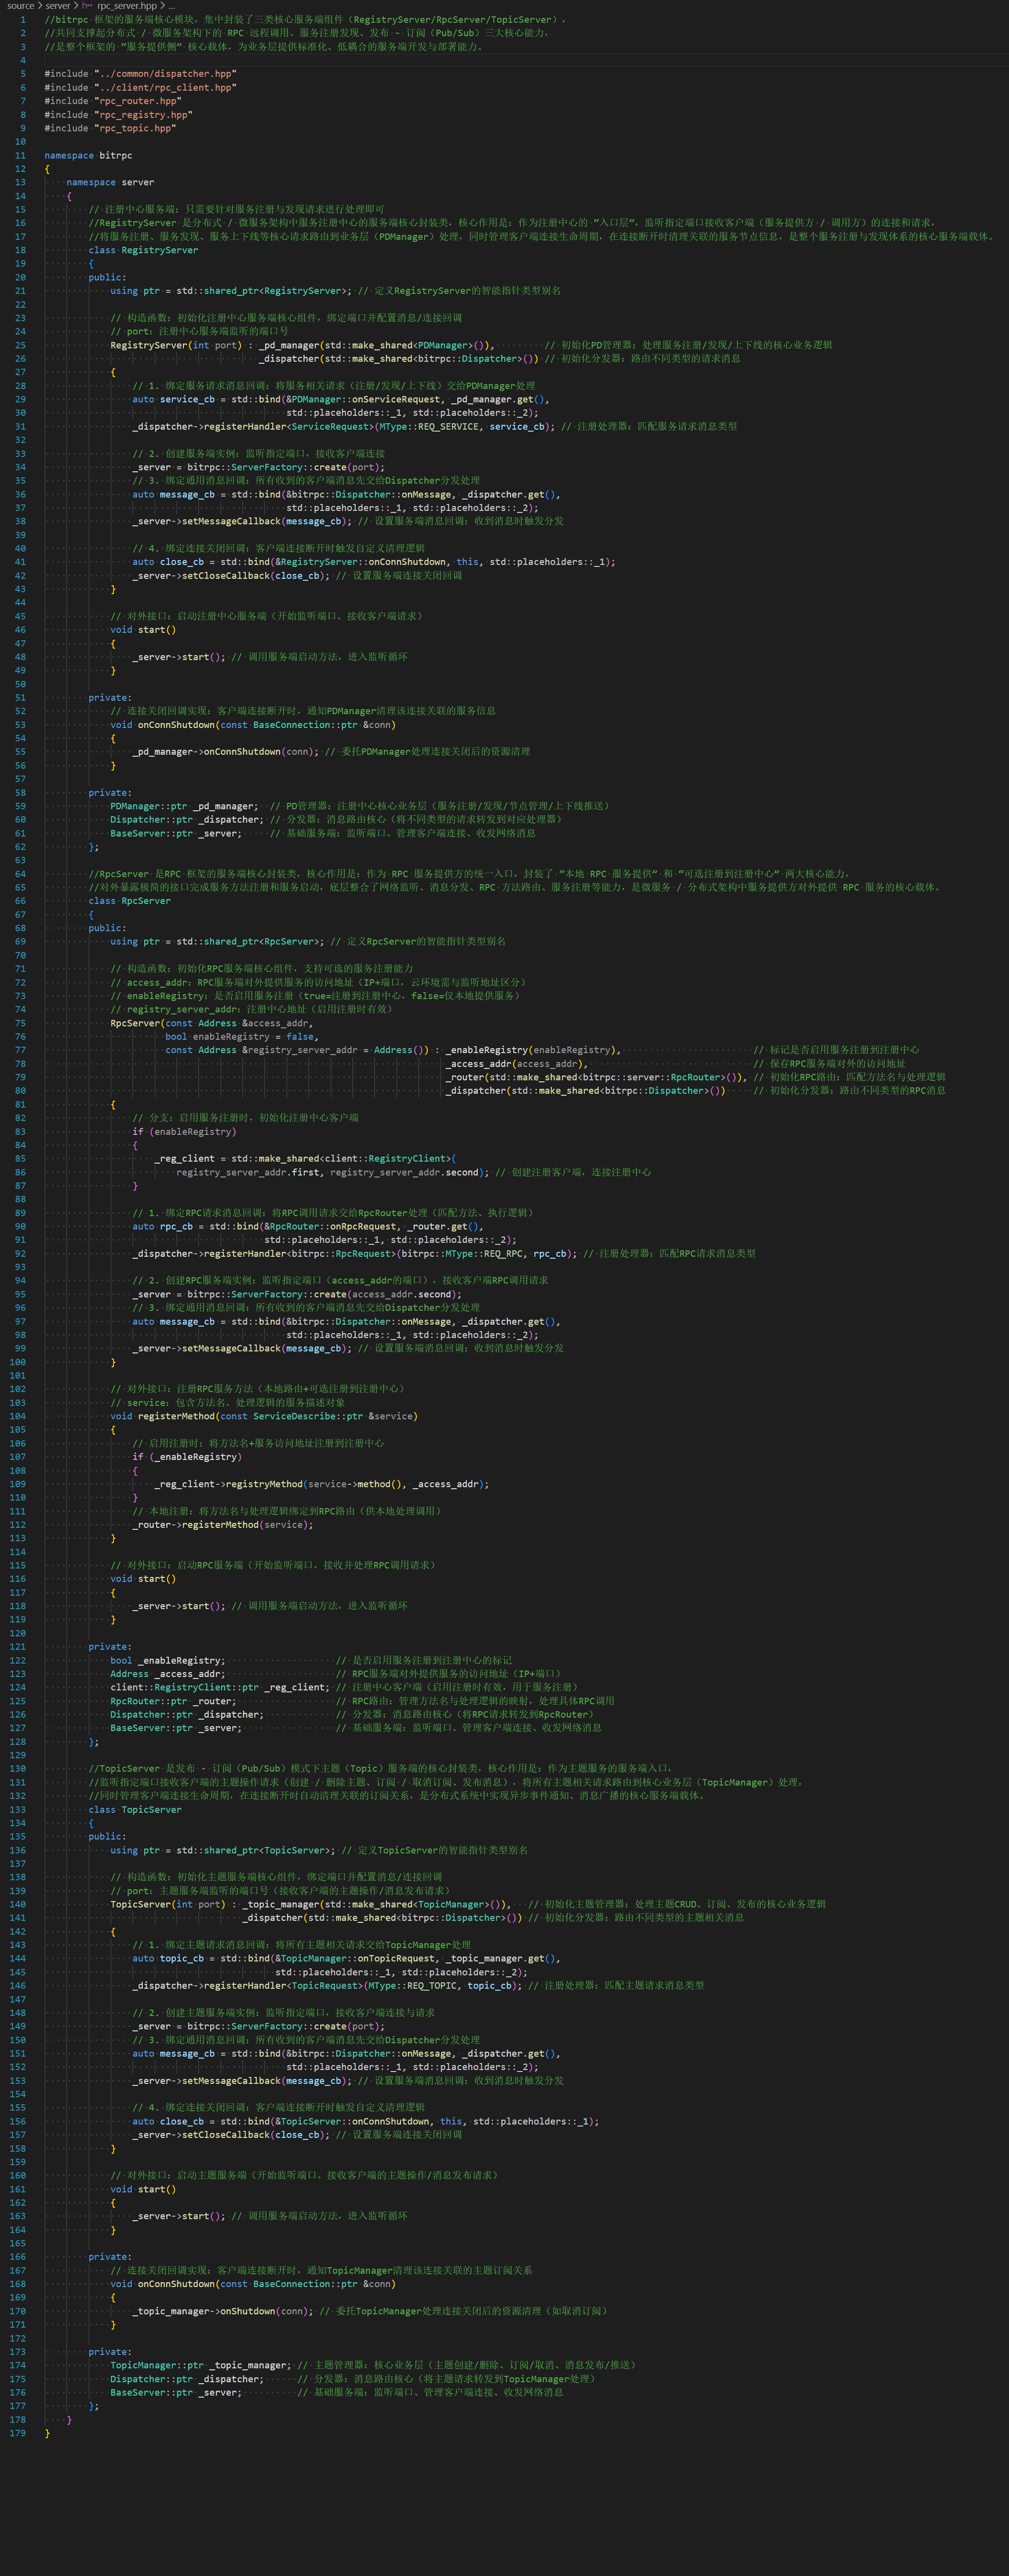The width and height of the screenshot is (1009, 2576).
Task: Click the 'class RpcServer' declaration name
Action: tap(145, 901)
